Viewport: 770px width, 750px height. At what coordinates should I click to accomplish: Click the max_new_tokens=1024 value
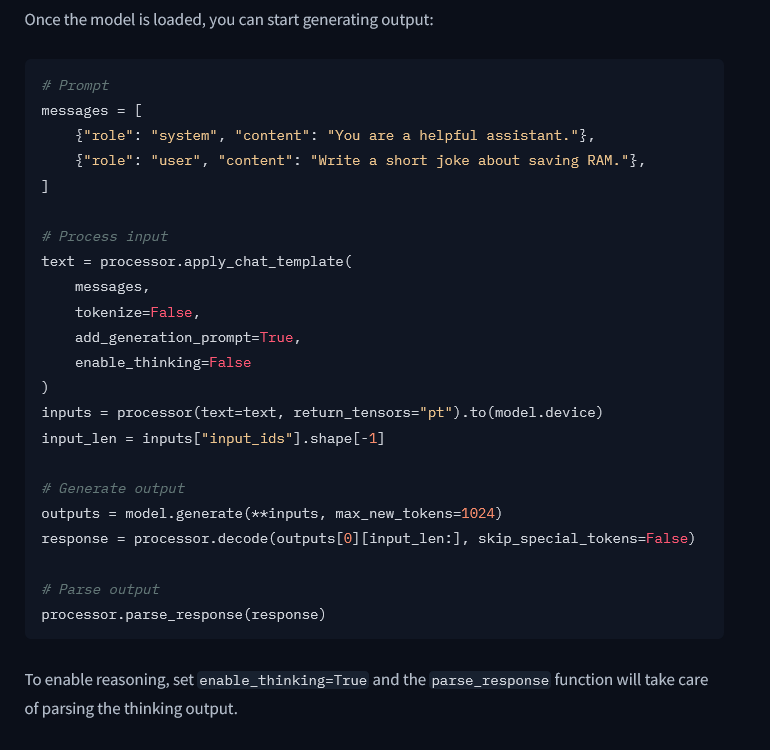click(415, 514)
